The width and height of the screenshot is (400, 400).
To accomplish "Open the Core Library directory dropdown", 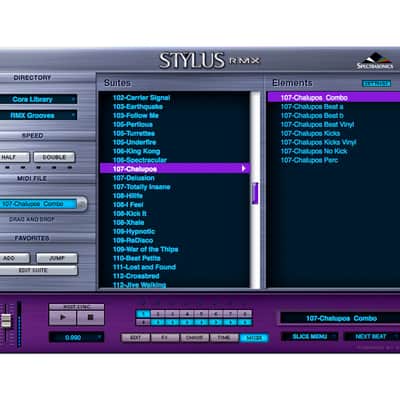I will coord(38,99).
